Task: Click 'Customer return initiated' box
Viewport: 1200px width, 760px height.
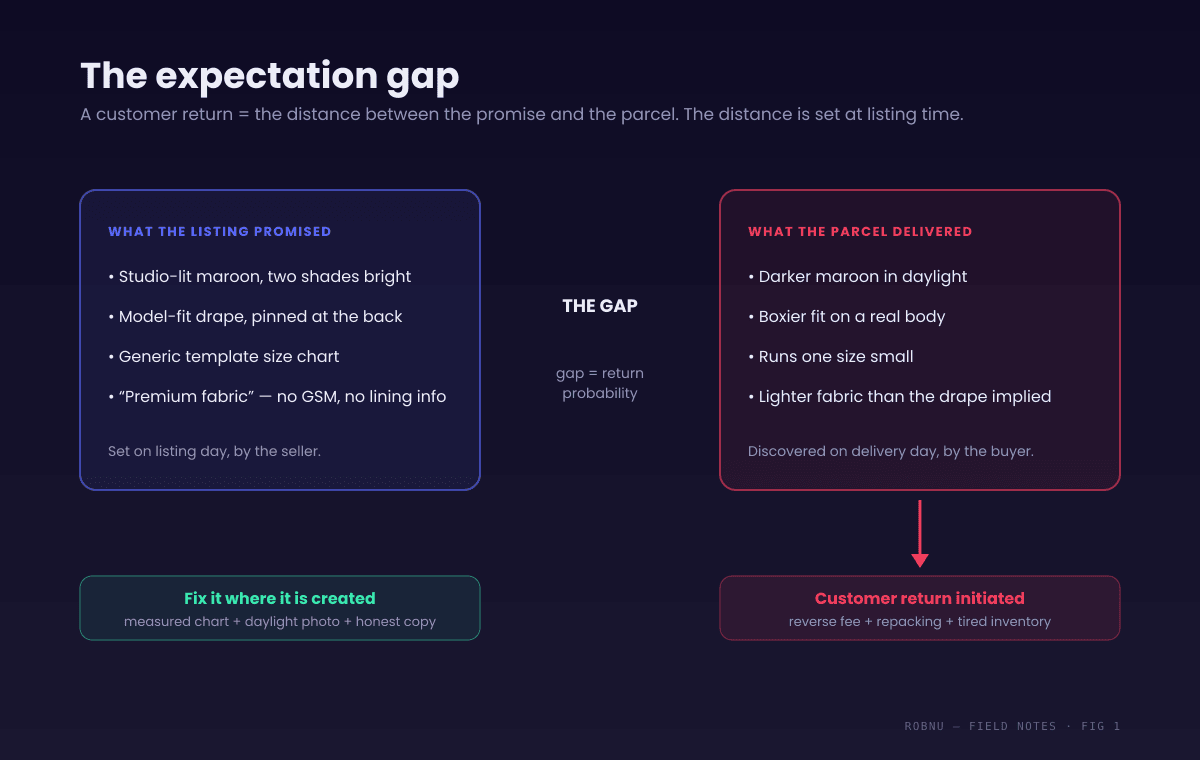Action: point(920,608)
